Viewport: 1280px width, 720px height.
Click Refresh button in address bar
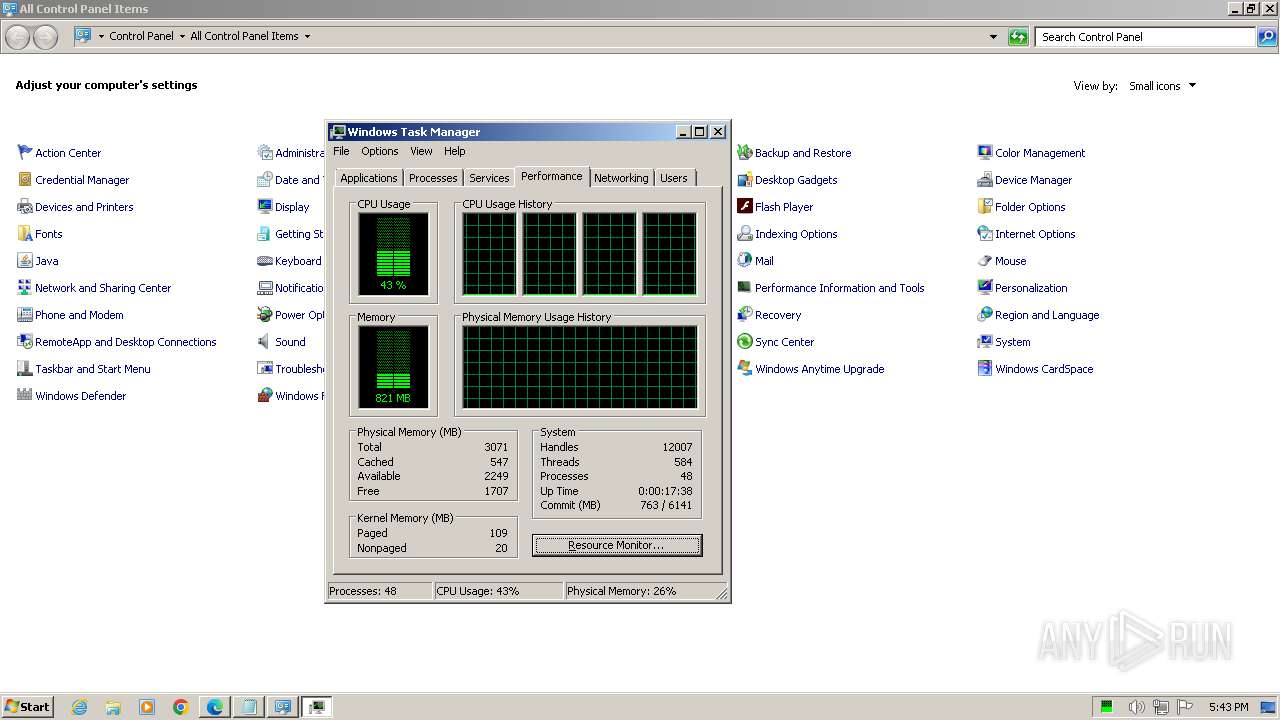click(1018, 36)
